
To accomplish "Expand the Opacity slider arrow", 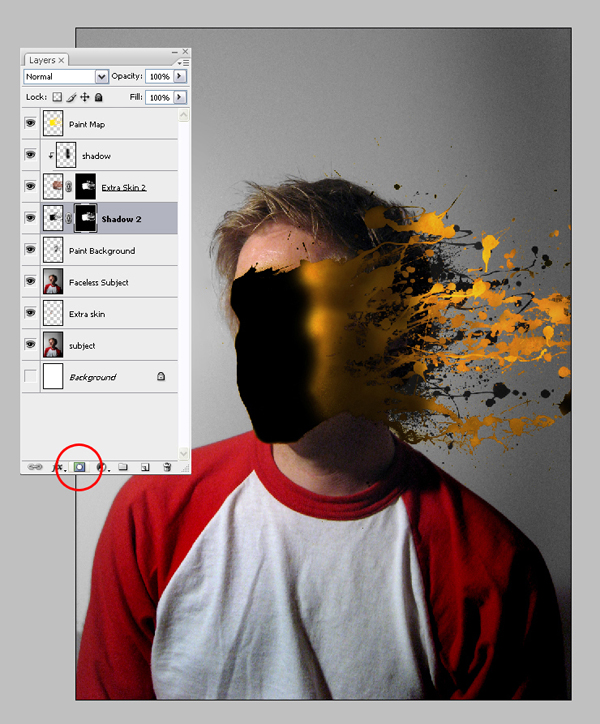I will coord(179,76).
